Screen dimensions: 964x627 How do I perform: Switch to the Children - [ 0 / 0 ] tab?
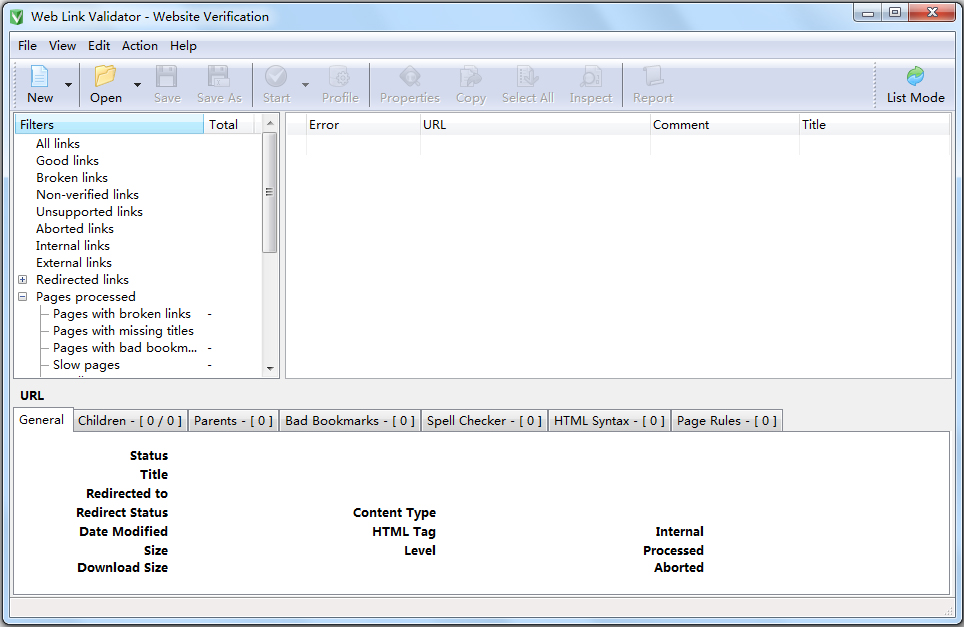point(130,421)
